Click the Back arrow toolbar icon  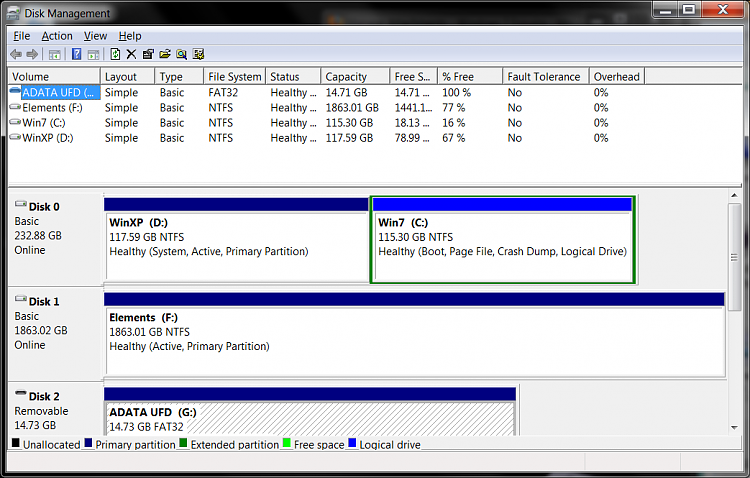(x=16, y=55)
